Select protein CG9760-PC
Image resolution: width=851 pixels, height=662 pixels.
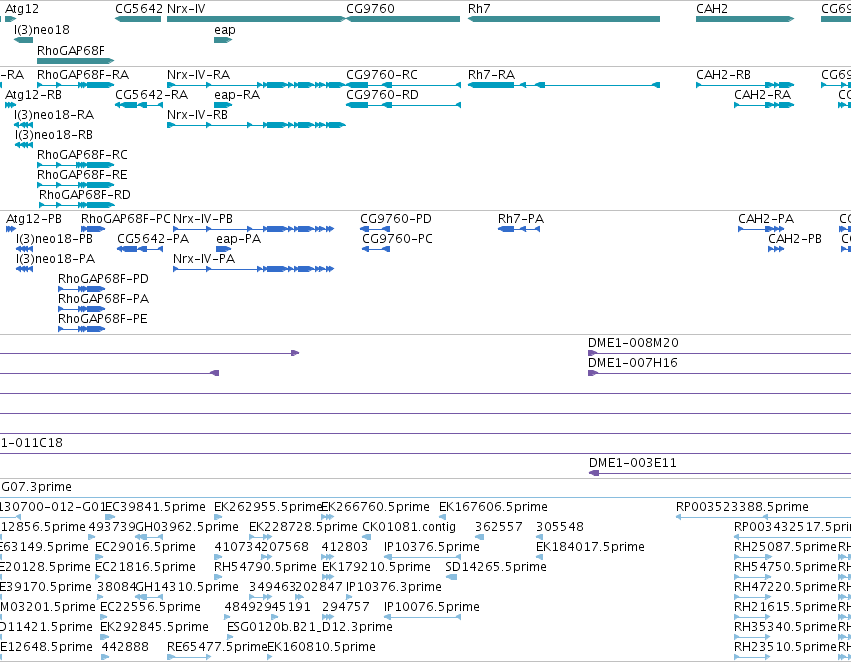click(397, 239)
